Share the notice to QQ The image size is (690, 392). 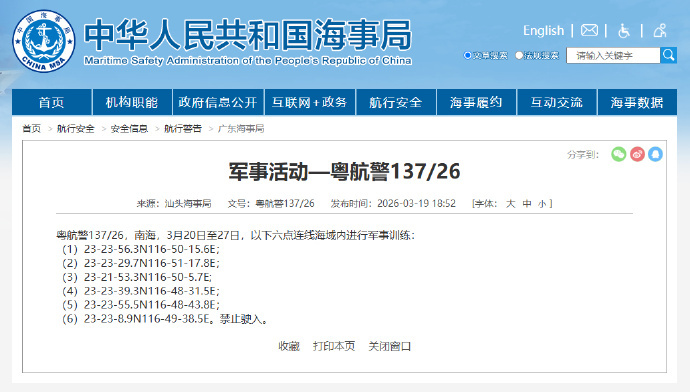(x=655, y=154)
